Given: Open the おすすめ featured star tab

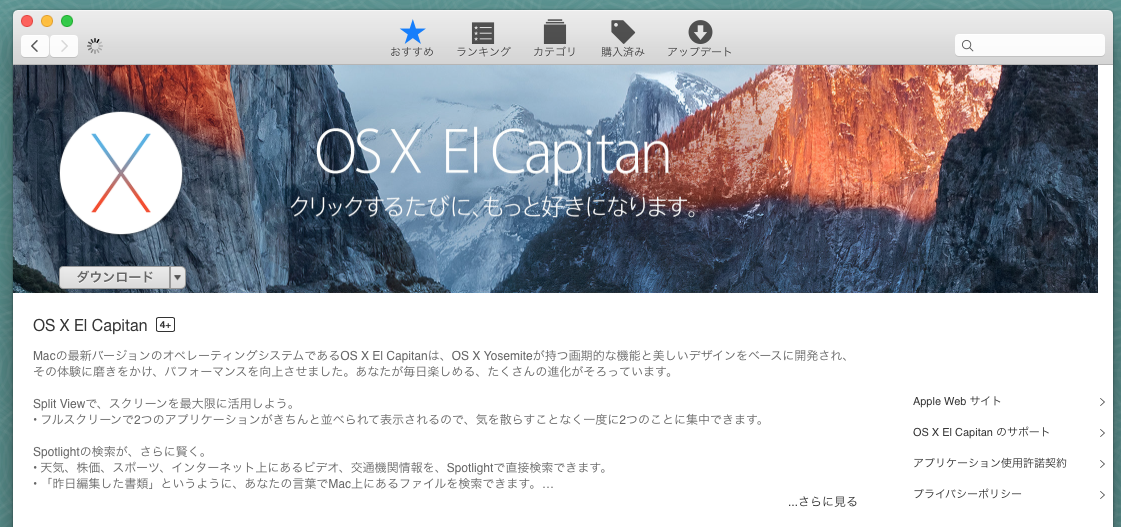Looking at the screenshot, I should click(x=412, y=39).
